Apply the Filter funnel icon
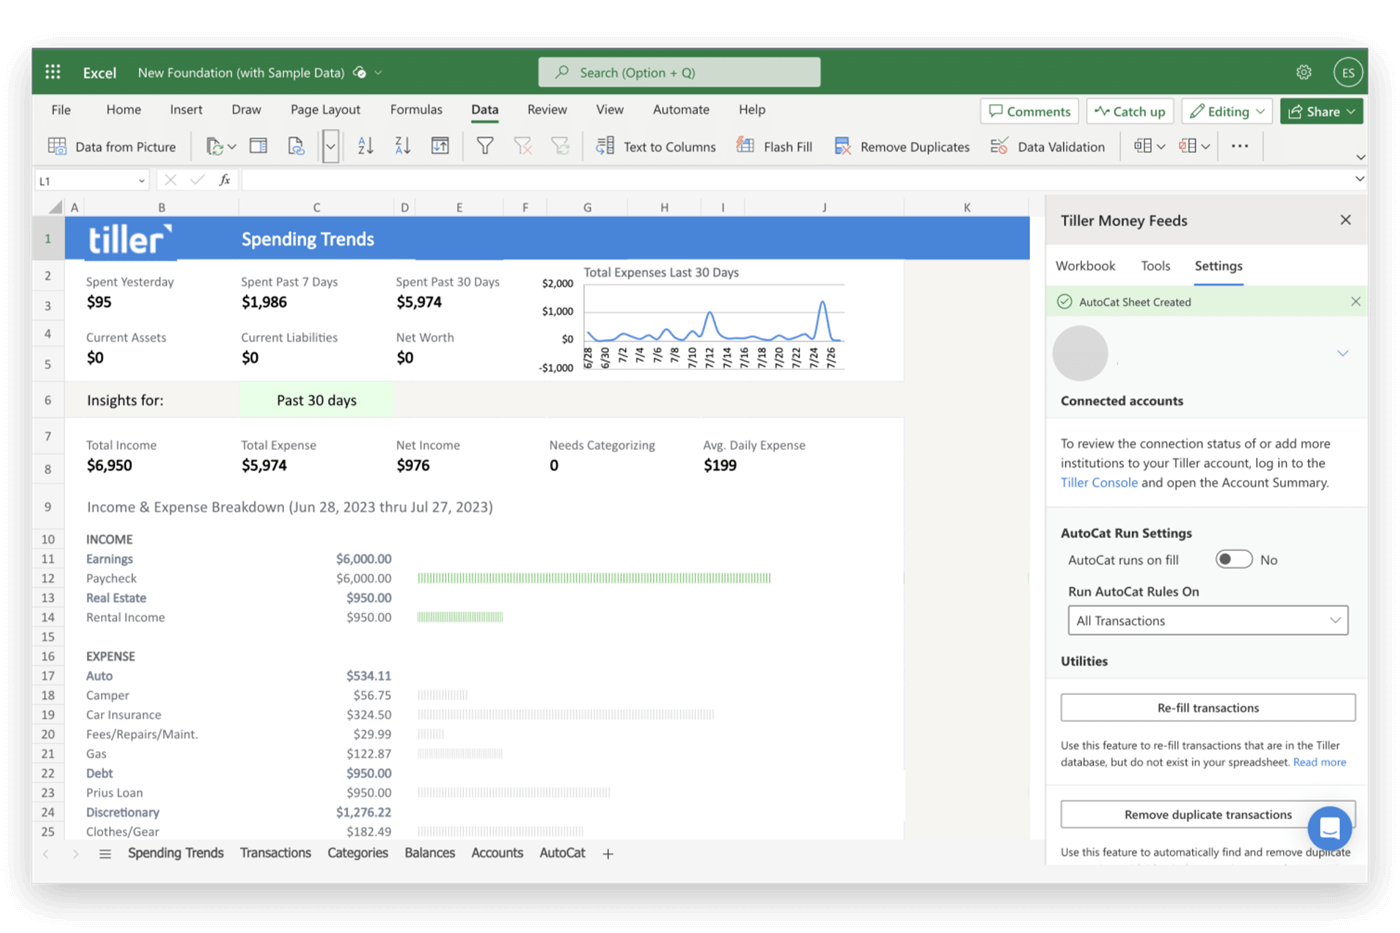 pyautogui.click(x=485, y=146)
